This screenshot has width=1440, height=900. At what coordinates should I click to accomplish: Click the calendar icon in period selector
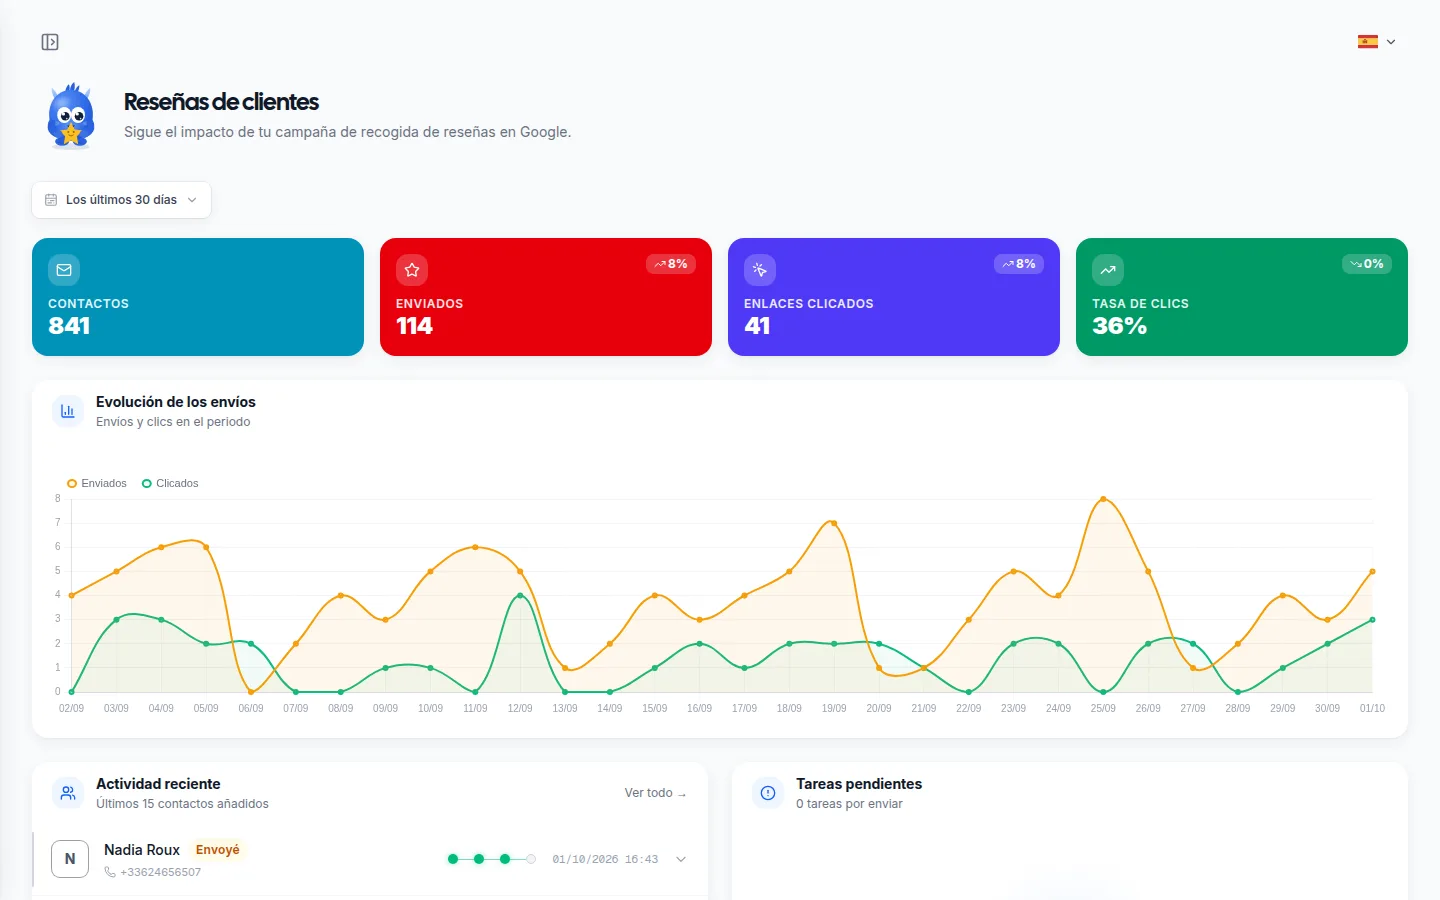point(51,200)
